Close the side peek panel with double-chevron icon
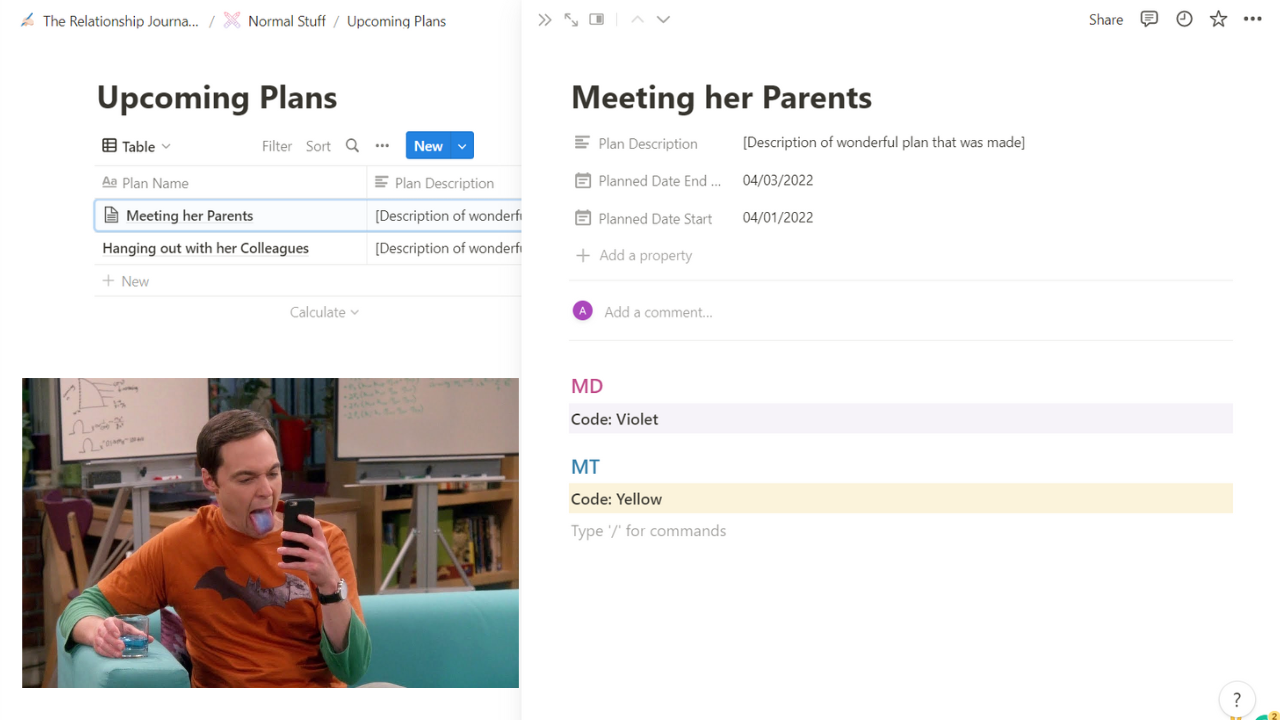The width and height of the screenshot is (1280, 720). 544,20
